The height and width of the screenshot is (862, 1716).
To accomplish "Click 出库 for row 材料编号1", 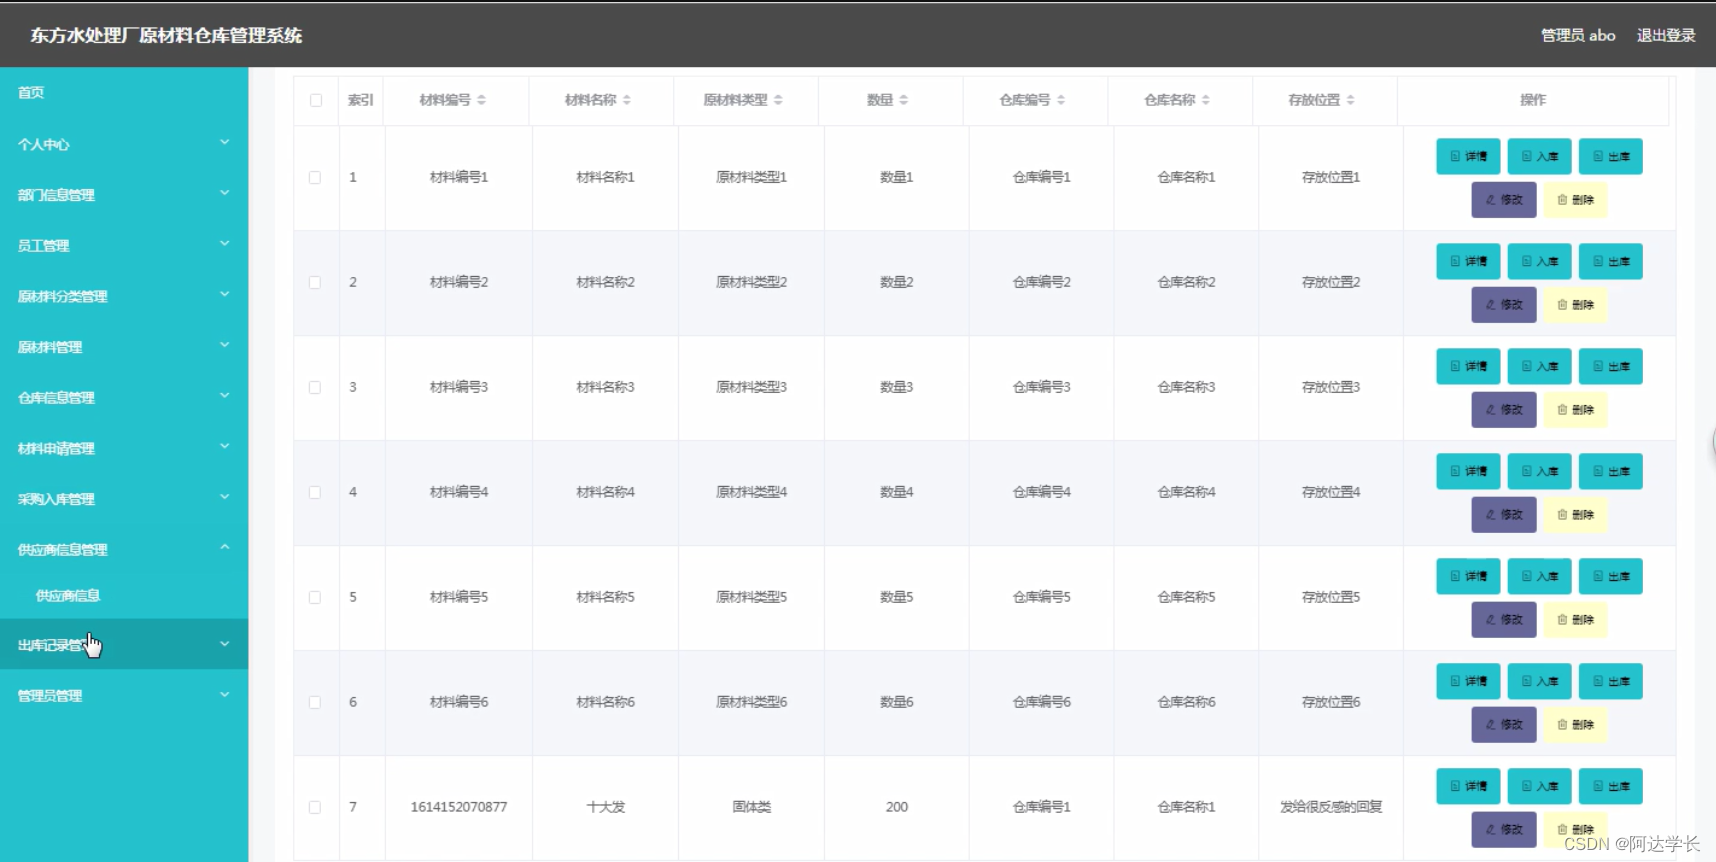I will [1611, 156].
